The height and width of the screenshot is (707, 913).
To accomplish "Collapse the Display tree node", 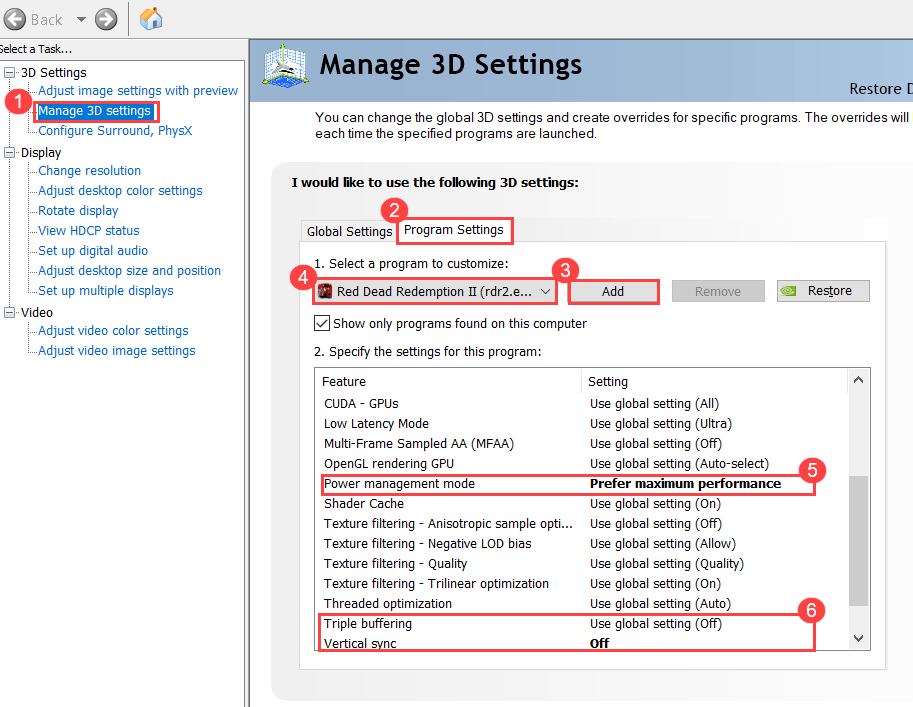I will pos(11,153).
